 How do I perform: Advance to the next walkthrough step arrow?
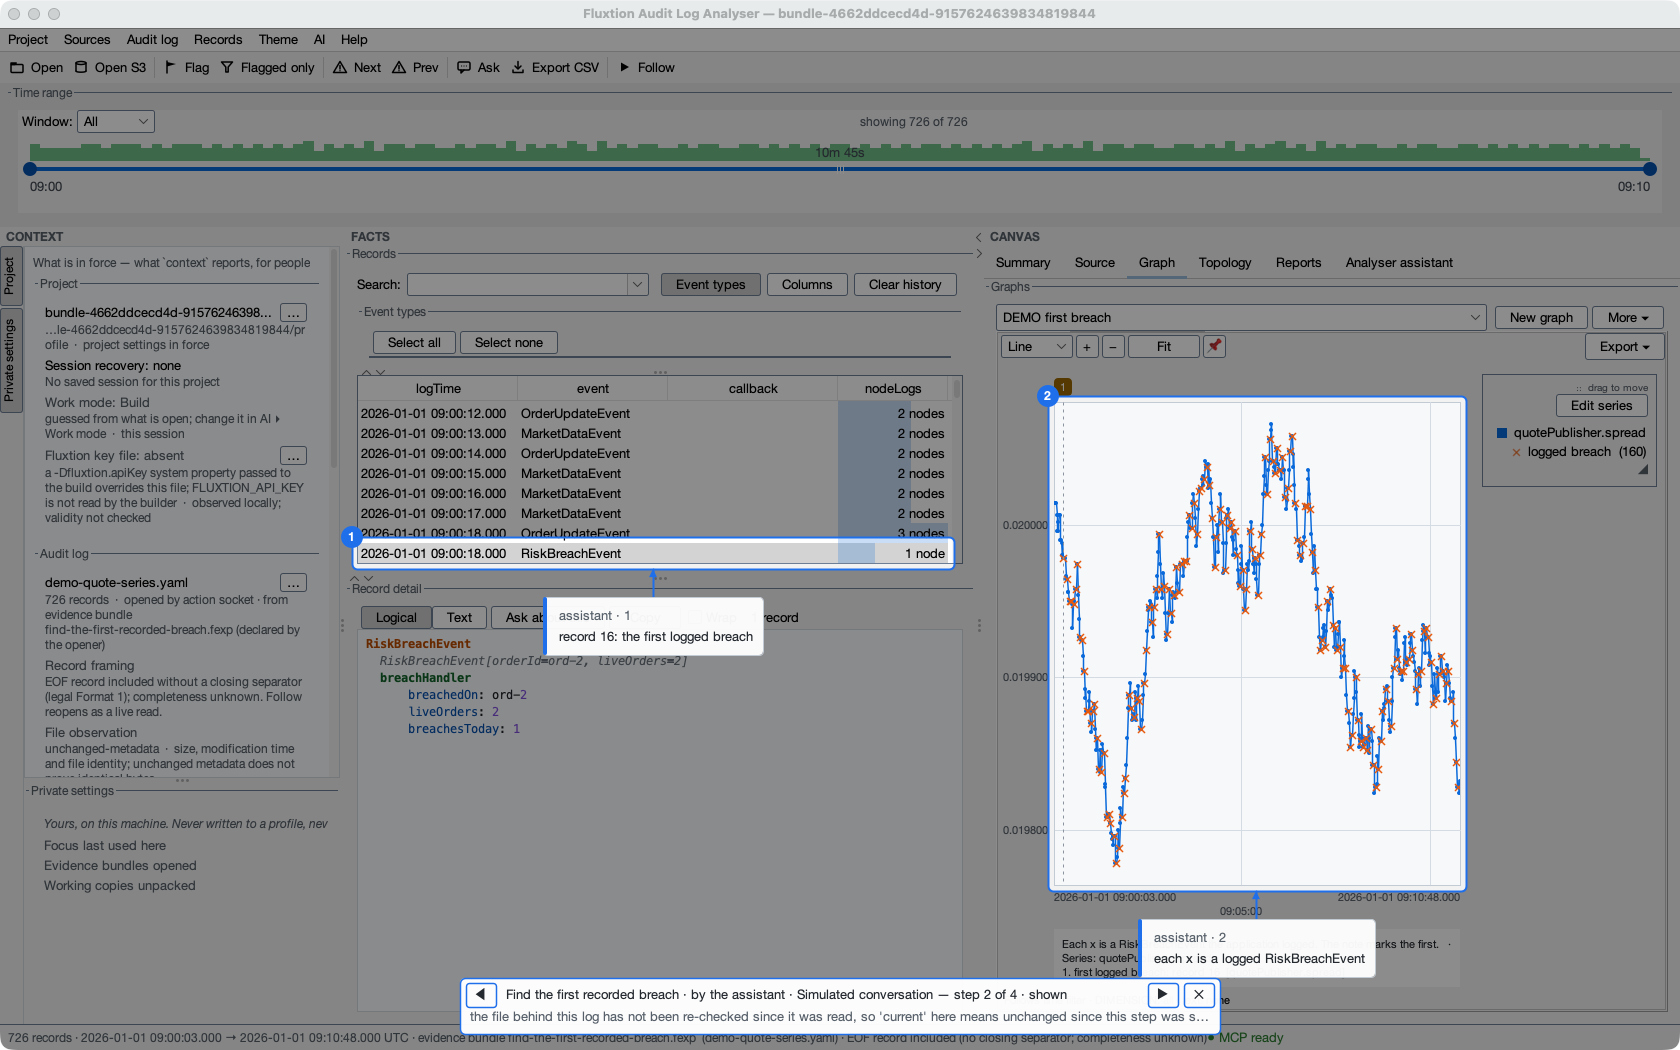(x=1162, y=994)
